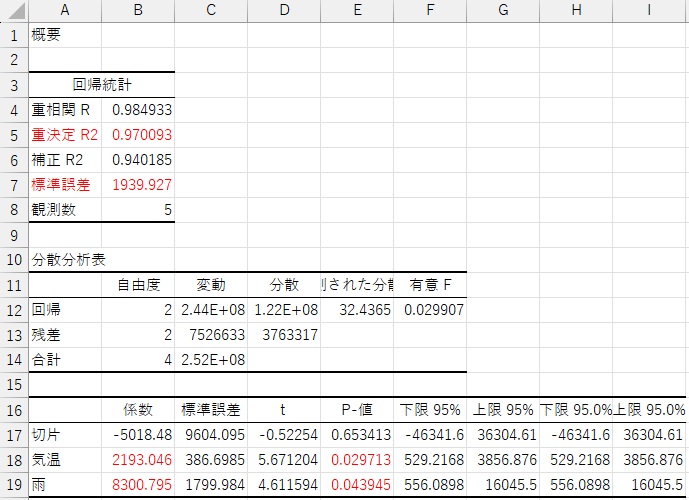Screen dimensions: 689x500
Task: Select 補正 R2 value 0.940185
Action: (x=138, y=160)
